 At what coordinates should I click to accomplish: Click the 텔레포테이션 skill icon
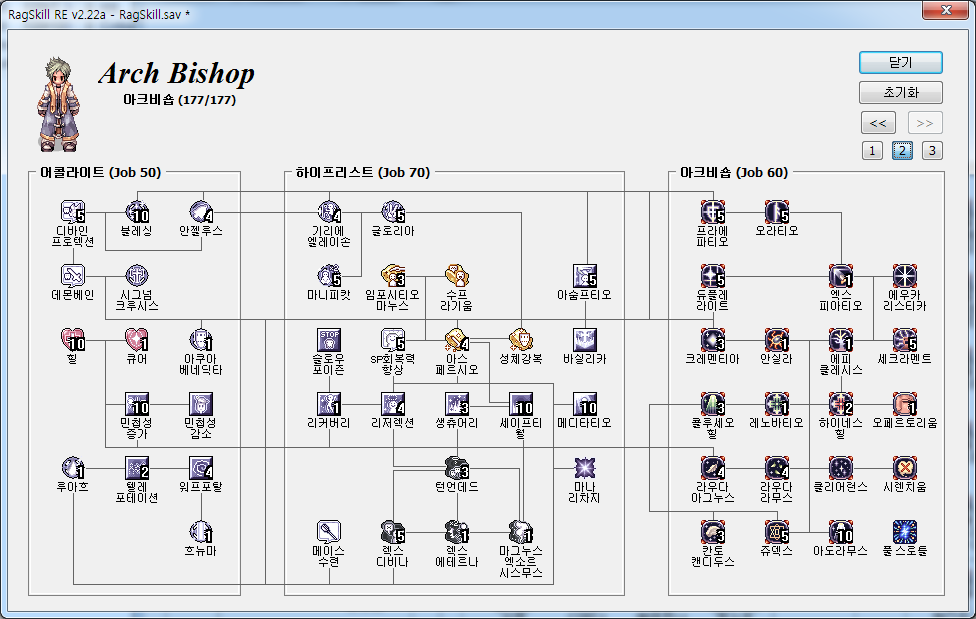pyautogui.click(x=137, y=468)
